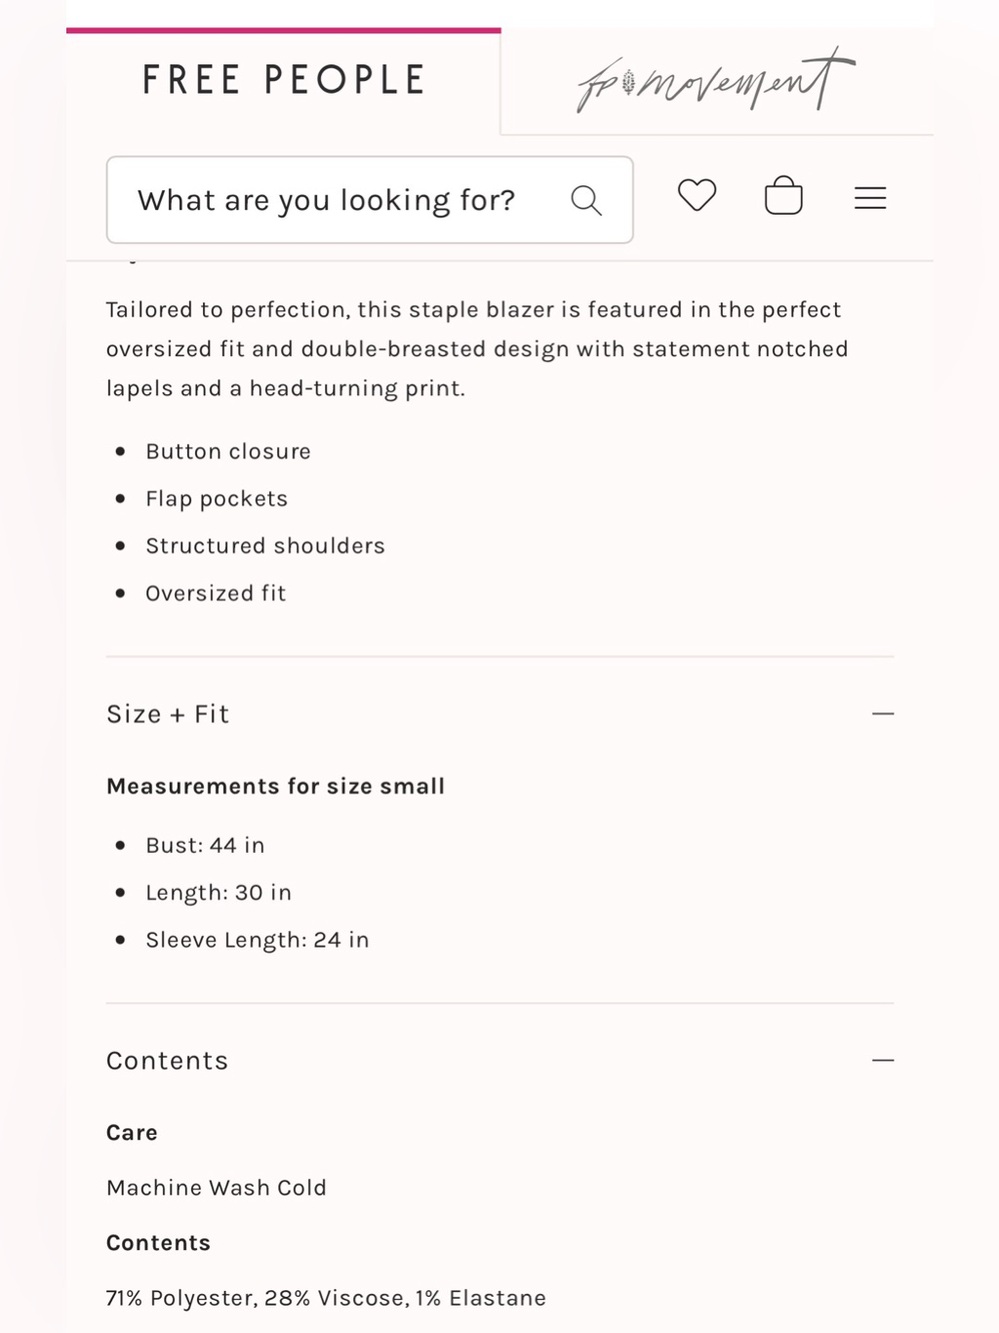The width and height of the screenshot is (999, 1333).
Task: Click the 'What are you looking for?' search field
Action: click(370, 200)
